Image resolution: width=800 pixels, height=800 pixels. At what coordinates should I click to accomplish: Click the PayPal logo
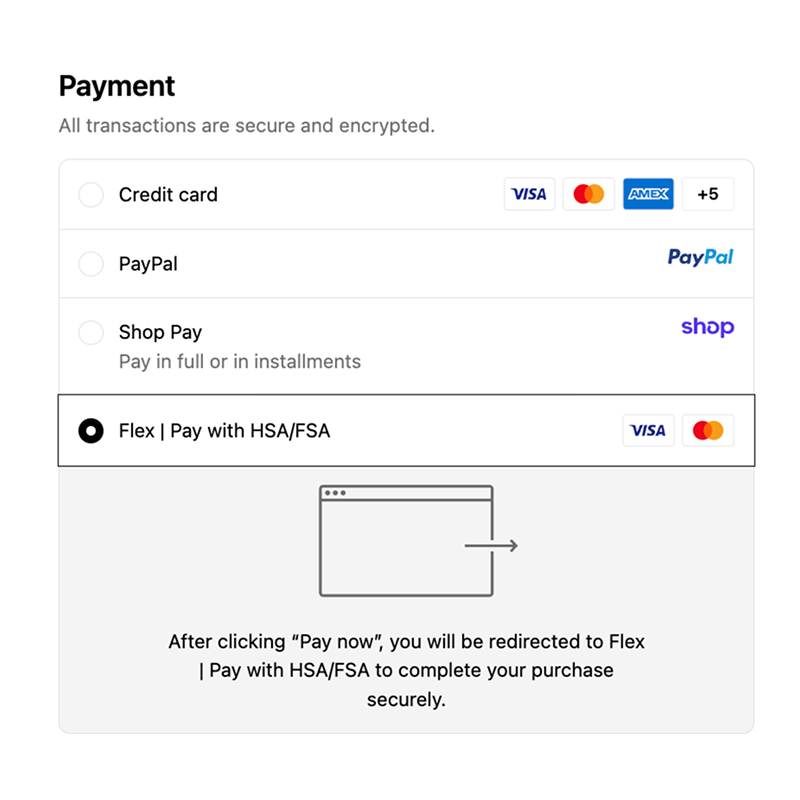point(700,258)
